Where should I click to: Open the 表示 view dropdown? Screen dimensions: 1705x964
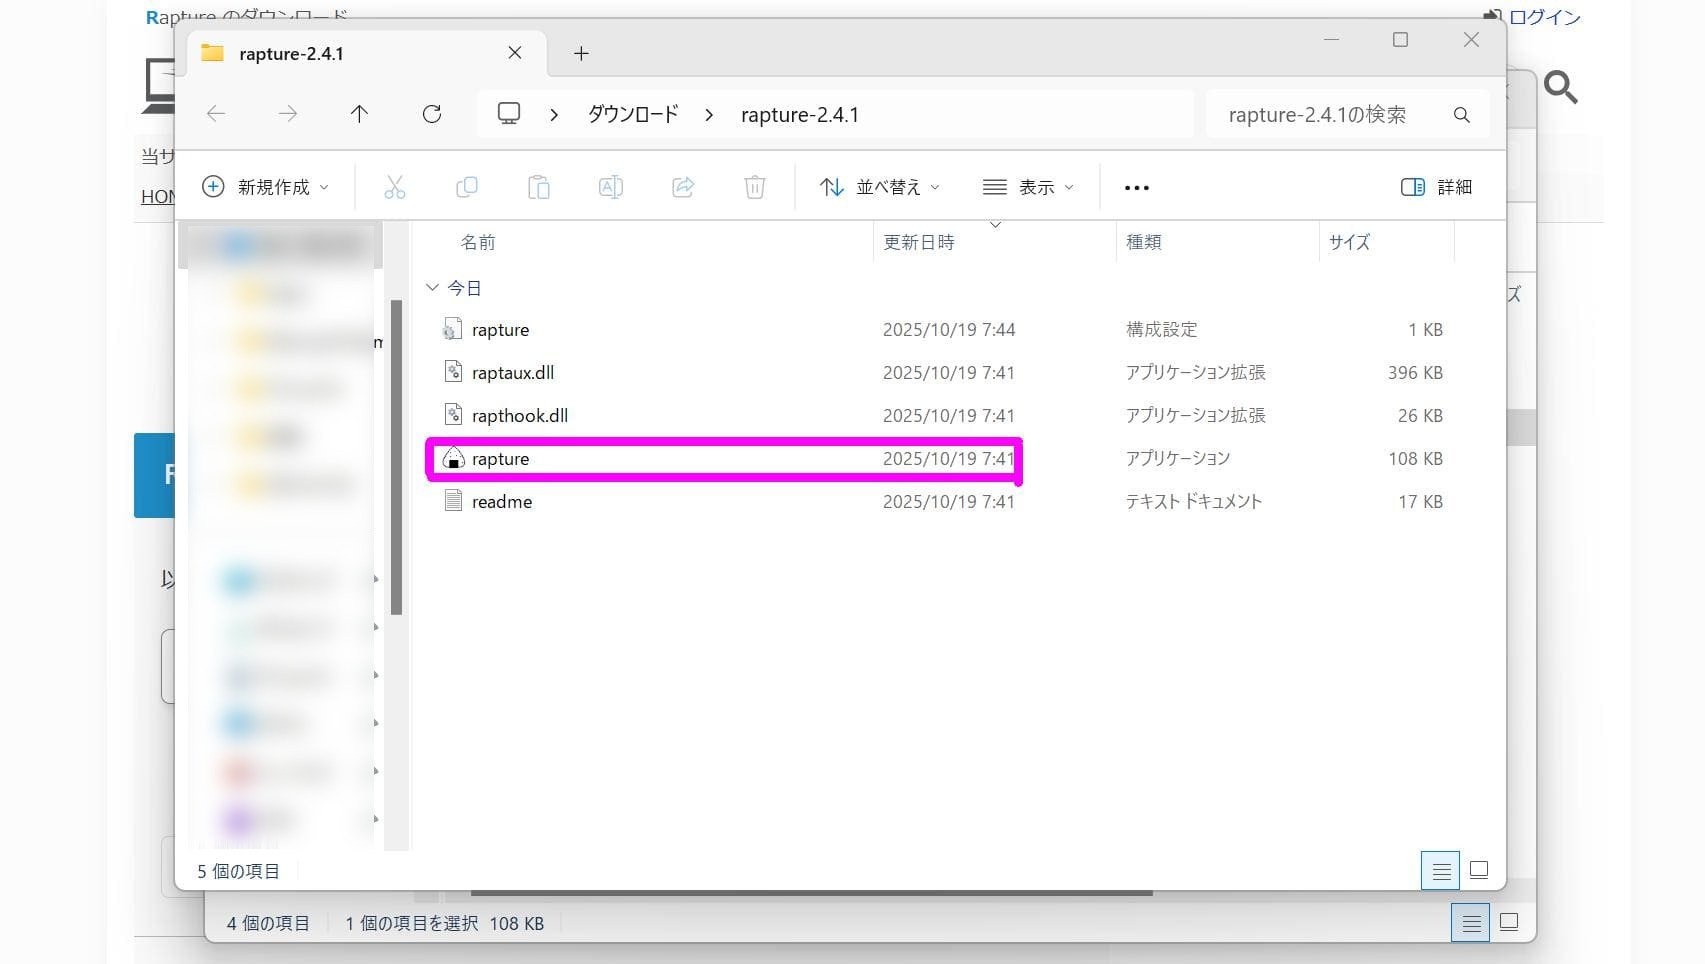1028,187
